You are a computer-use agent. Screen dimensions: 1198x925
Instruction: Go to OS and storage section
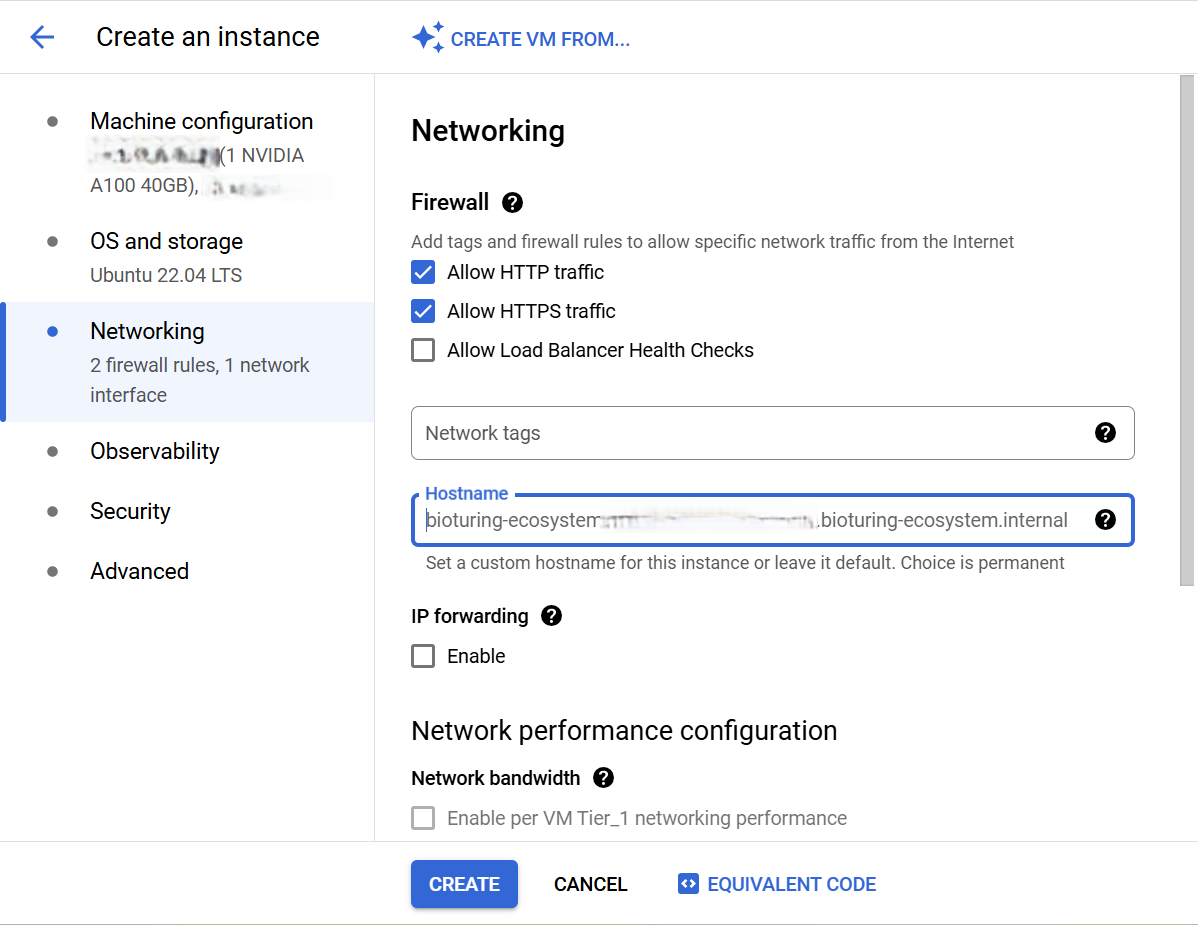[x=166, y=242]
